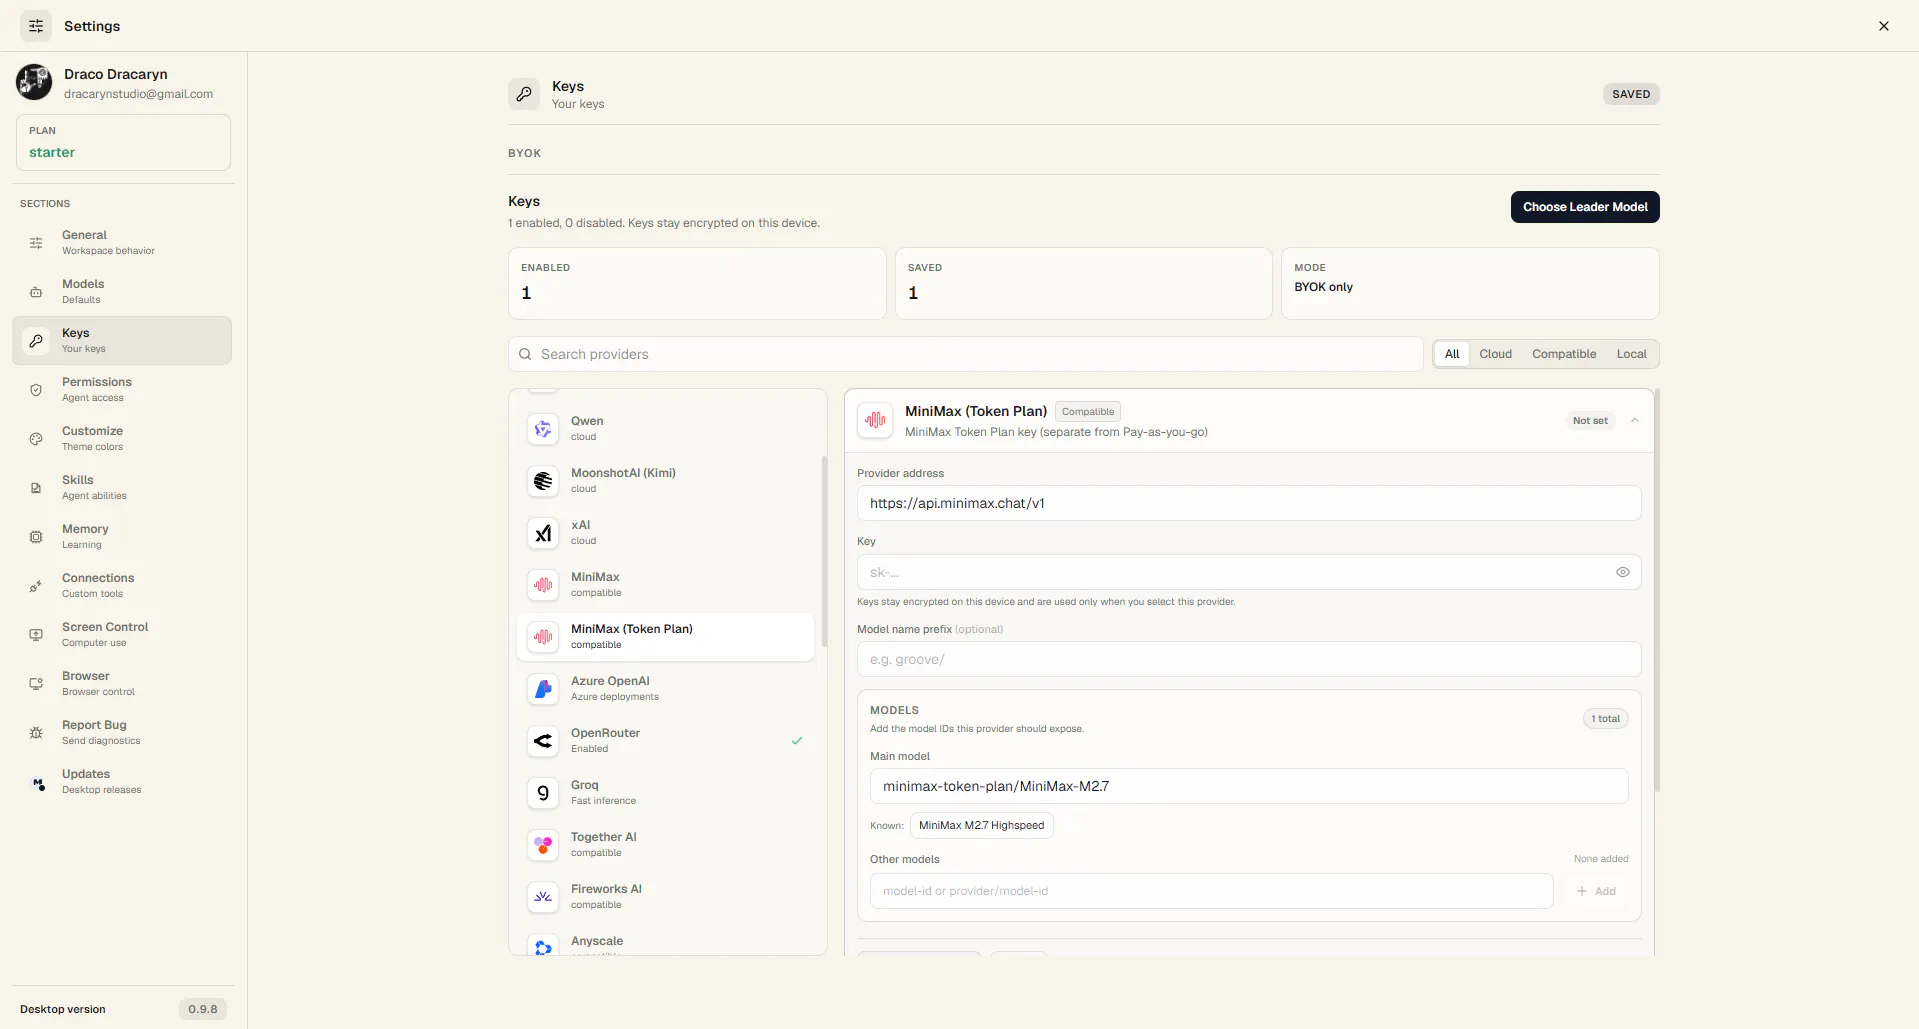1919x1029 pixels.
Task: Click the MiniMax M2.7 Highspeed known model chip
Action: pos(981,825)
